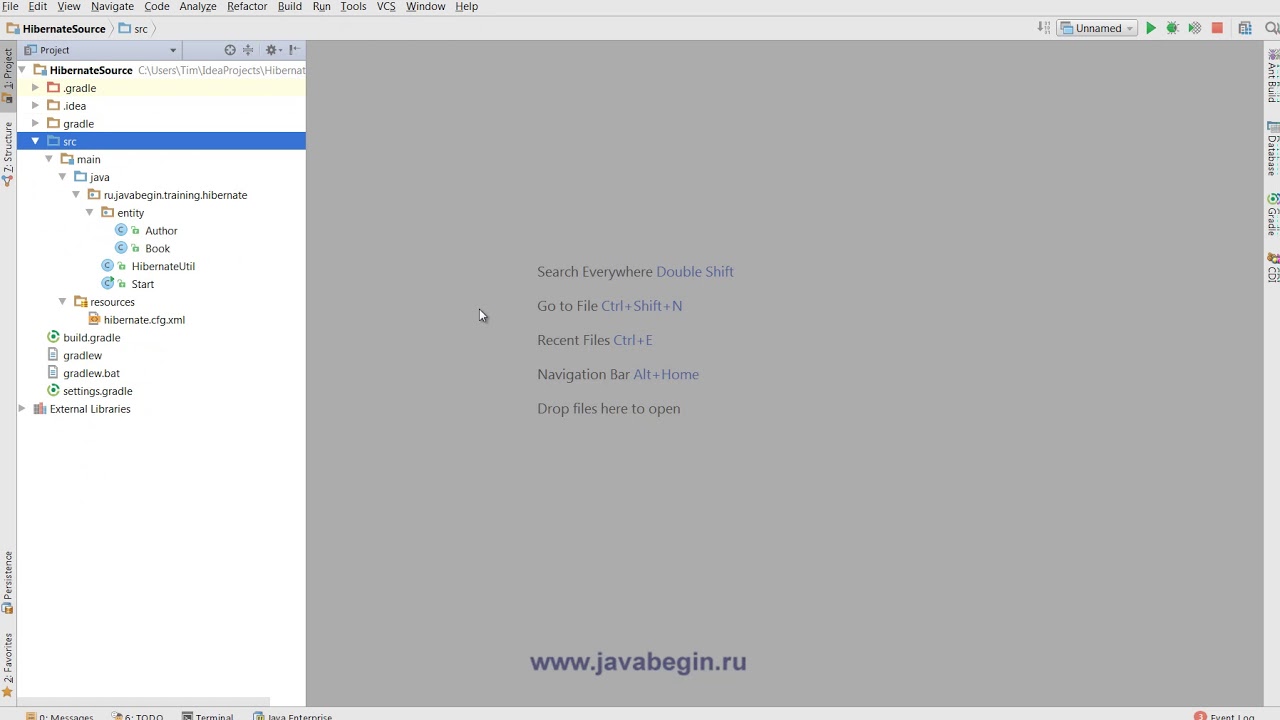Viewport: 1280px width, 720px height.
Task: Collapse the src folder arrow
Action: [x=35, y=142]
